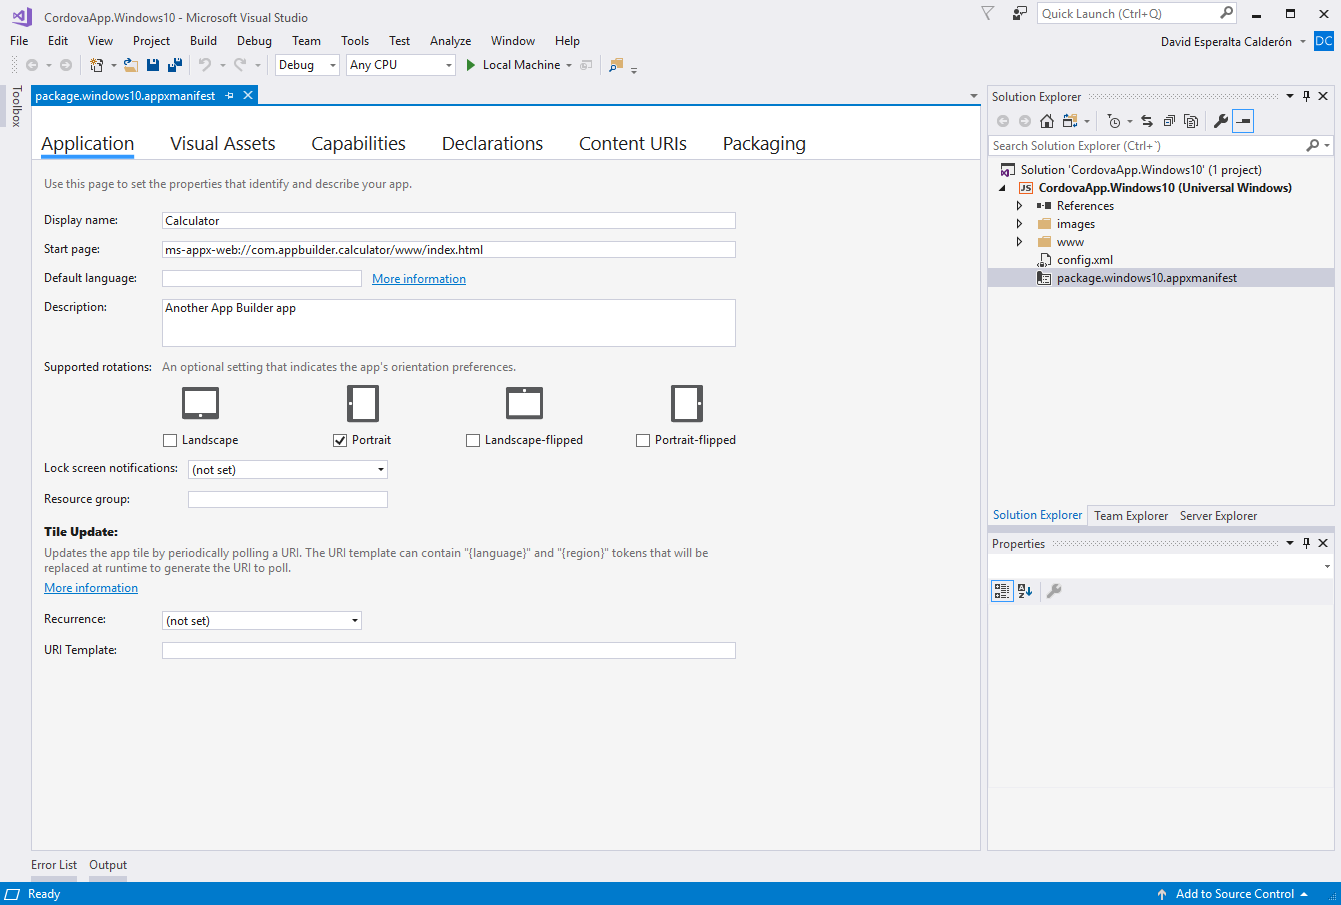Follow More information link beside Default language
1341x905 pixels.
pos(419,279)
